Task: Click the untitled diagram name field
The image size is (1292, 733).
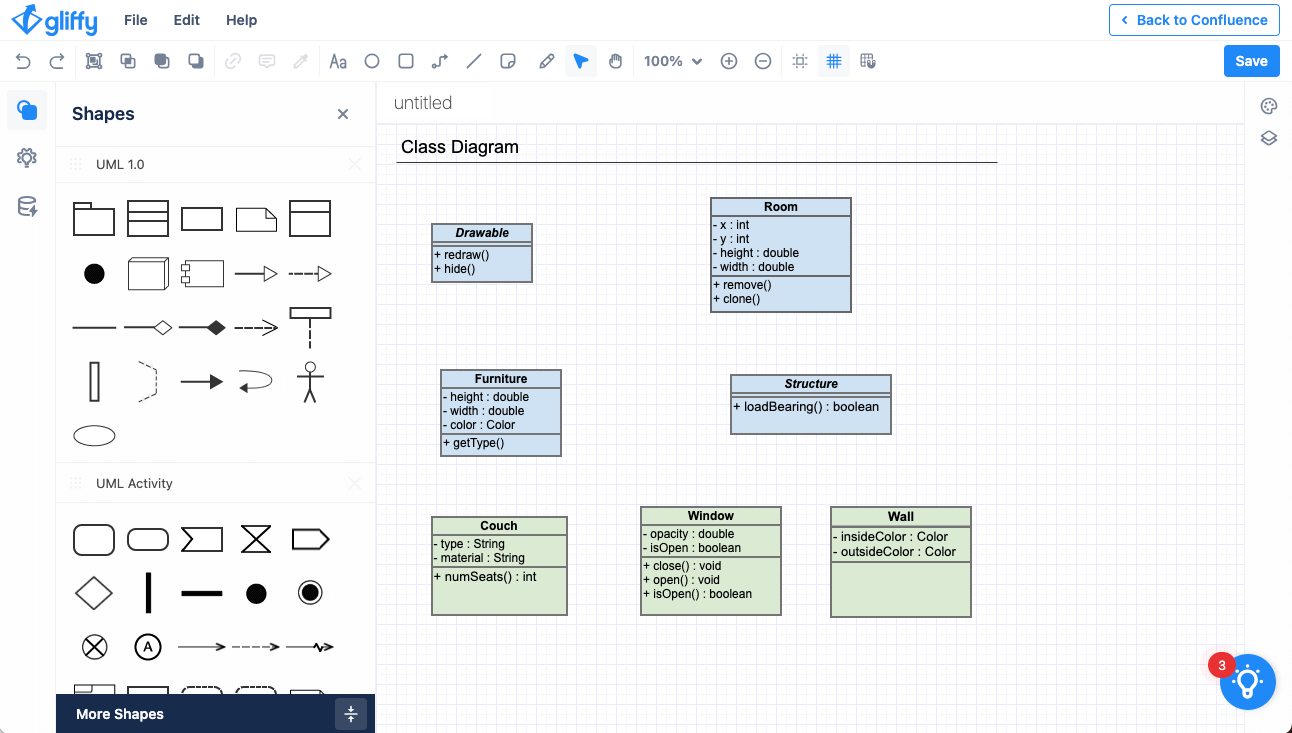Action: point(423,103)
